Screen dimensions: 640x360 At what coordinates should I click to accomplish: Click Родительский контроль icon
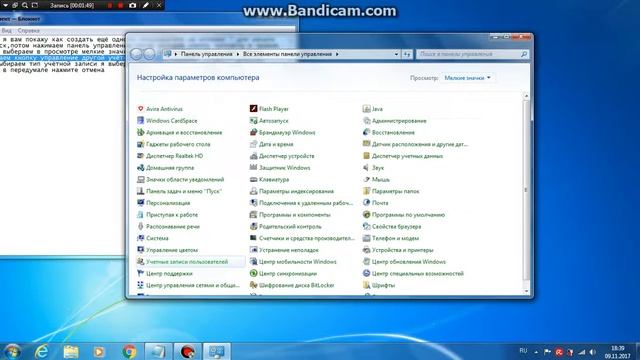pyautogui.click(x=253, y=227)
